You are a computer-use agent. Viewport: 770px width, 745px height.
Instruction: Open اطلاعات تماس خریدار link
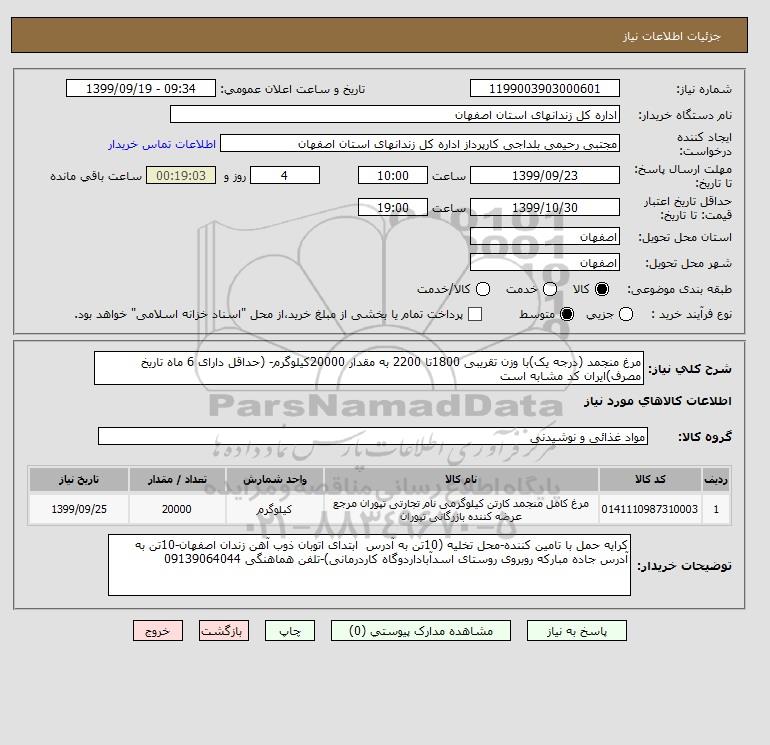162,144
